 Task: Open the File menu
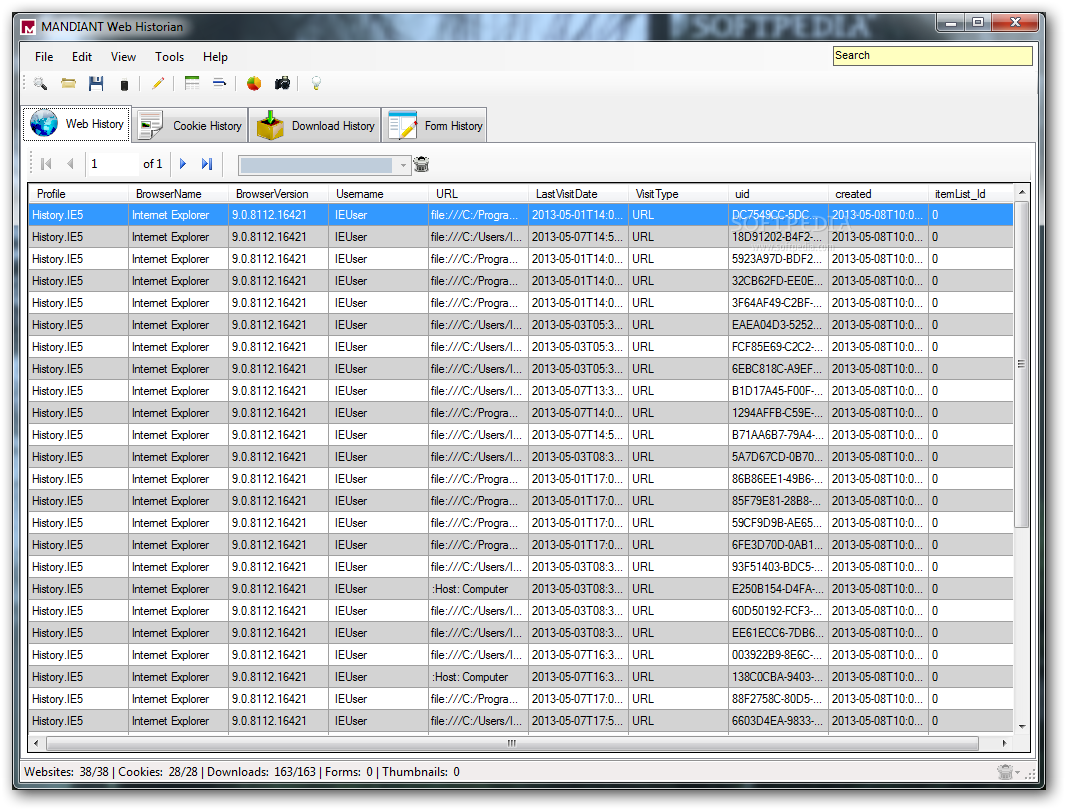(44, 57)
